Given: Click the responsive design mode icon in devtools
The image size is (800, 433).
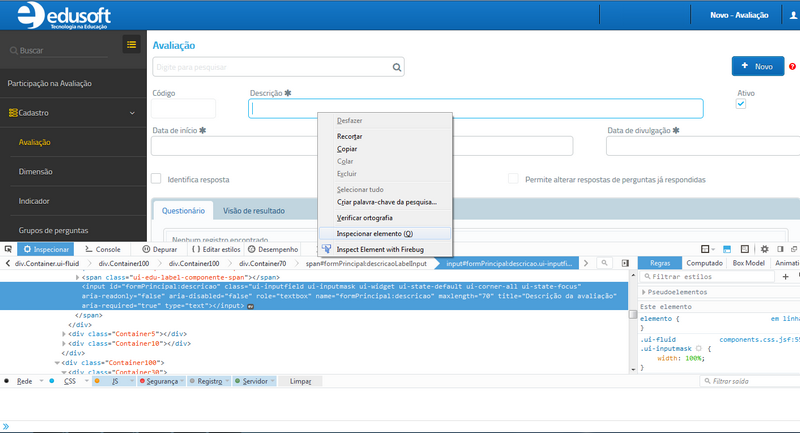Looking at the screenshot, I should coord(745,249).
